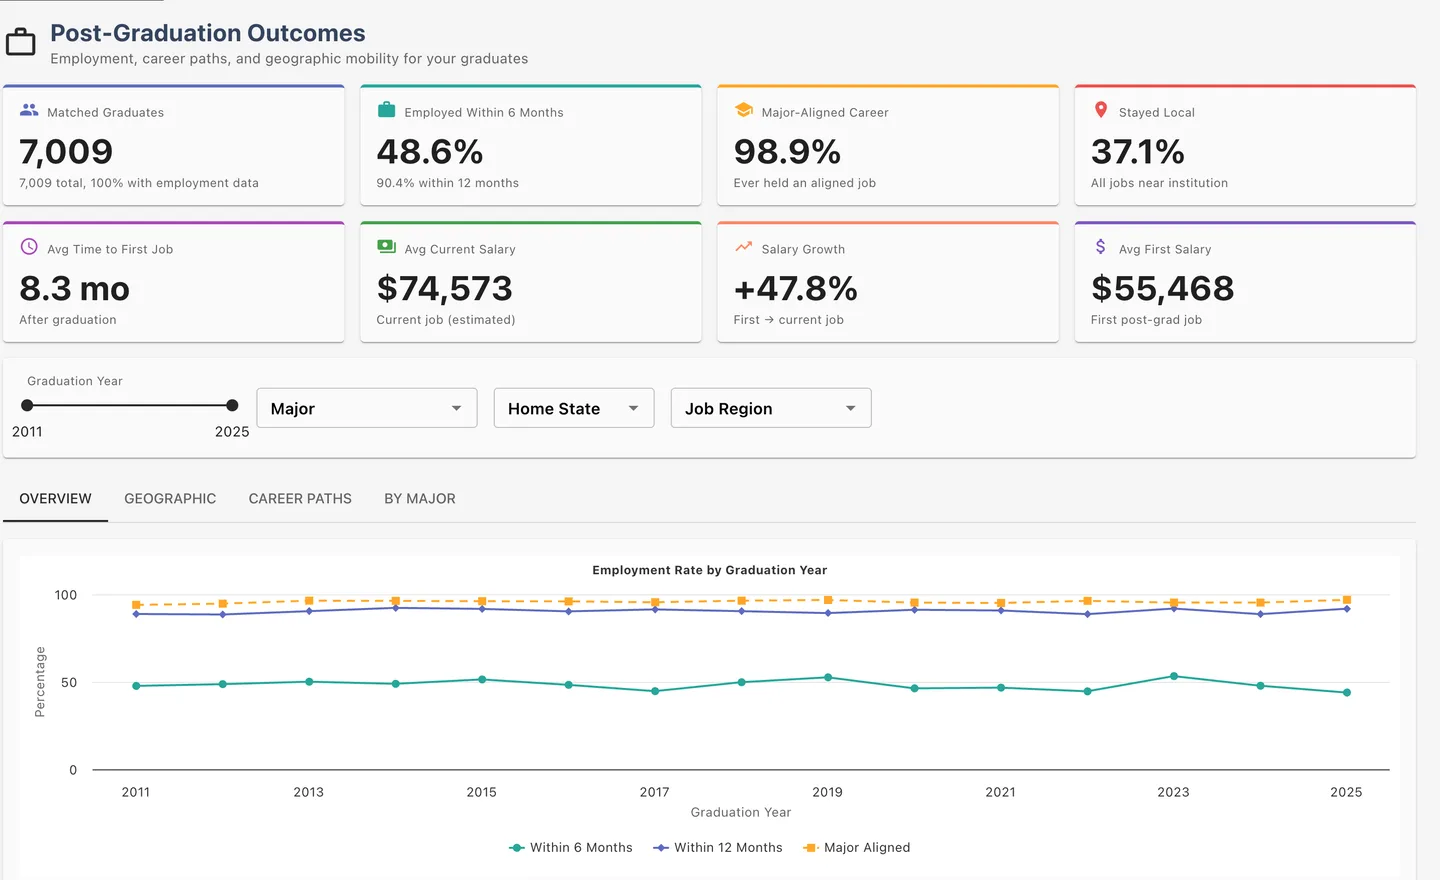Click the location pin icon on Stayed Local
The height and width of the screenshot is (880, 1440).
[1101, 110]
